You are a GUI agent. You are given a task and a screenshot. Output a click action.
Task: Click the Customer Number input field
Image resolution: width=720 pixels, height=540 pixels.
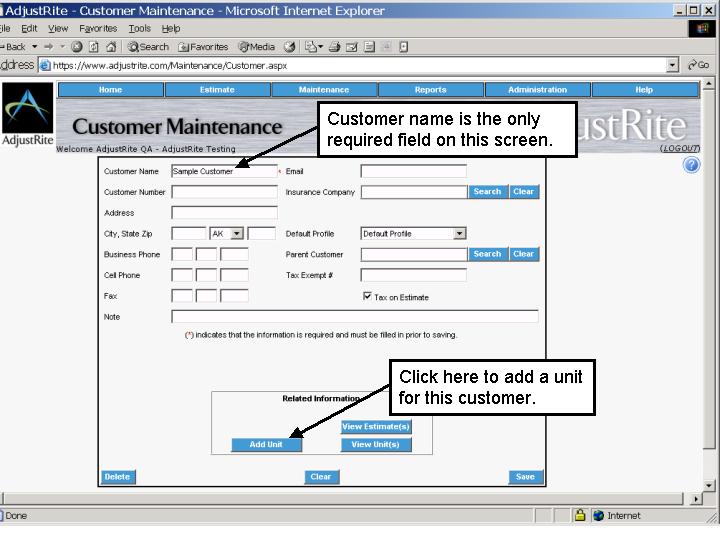224,192
